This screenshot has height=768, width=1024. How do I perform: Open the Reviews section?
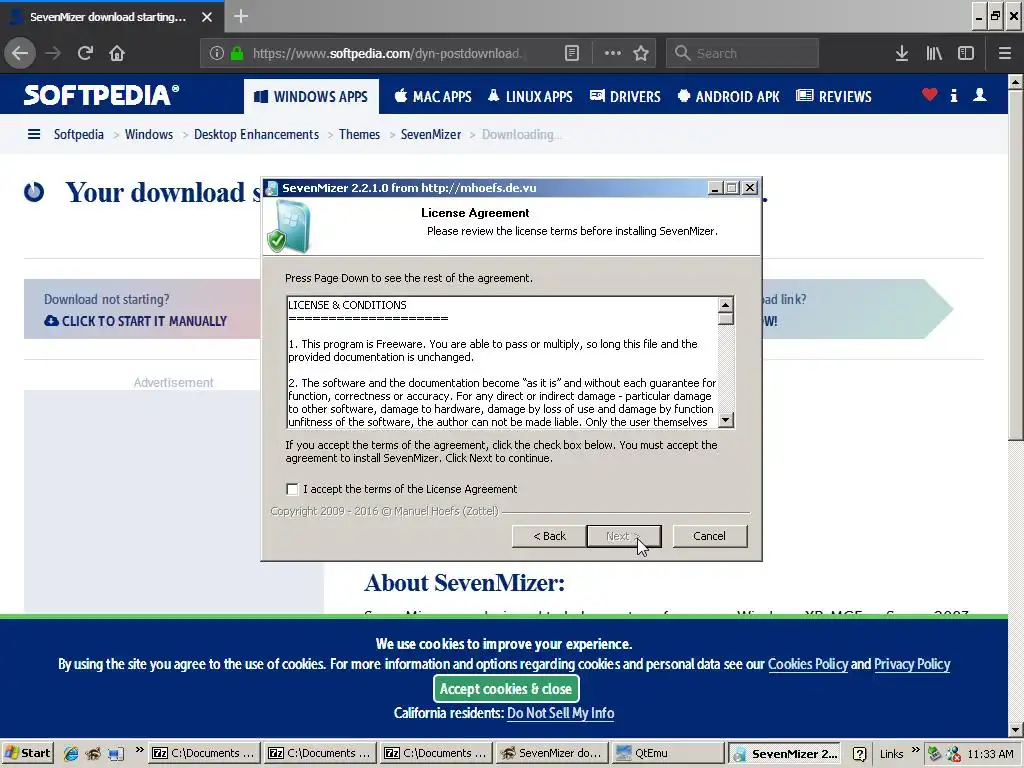tap(834, 97)
